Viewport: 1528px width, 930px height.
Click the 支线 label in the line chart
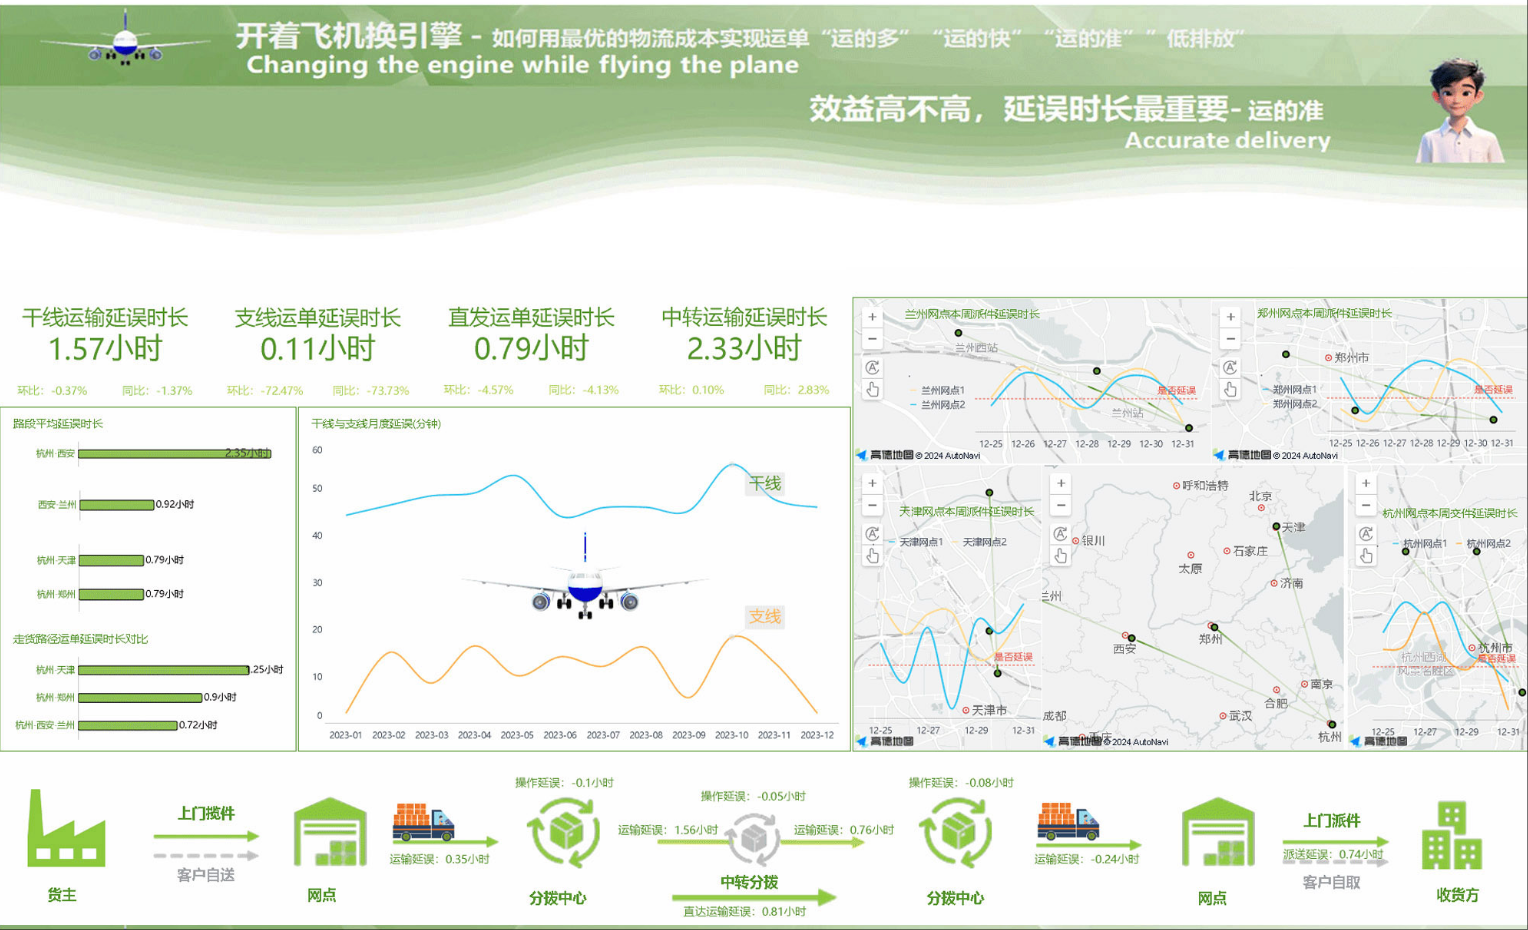pos(765,617)
